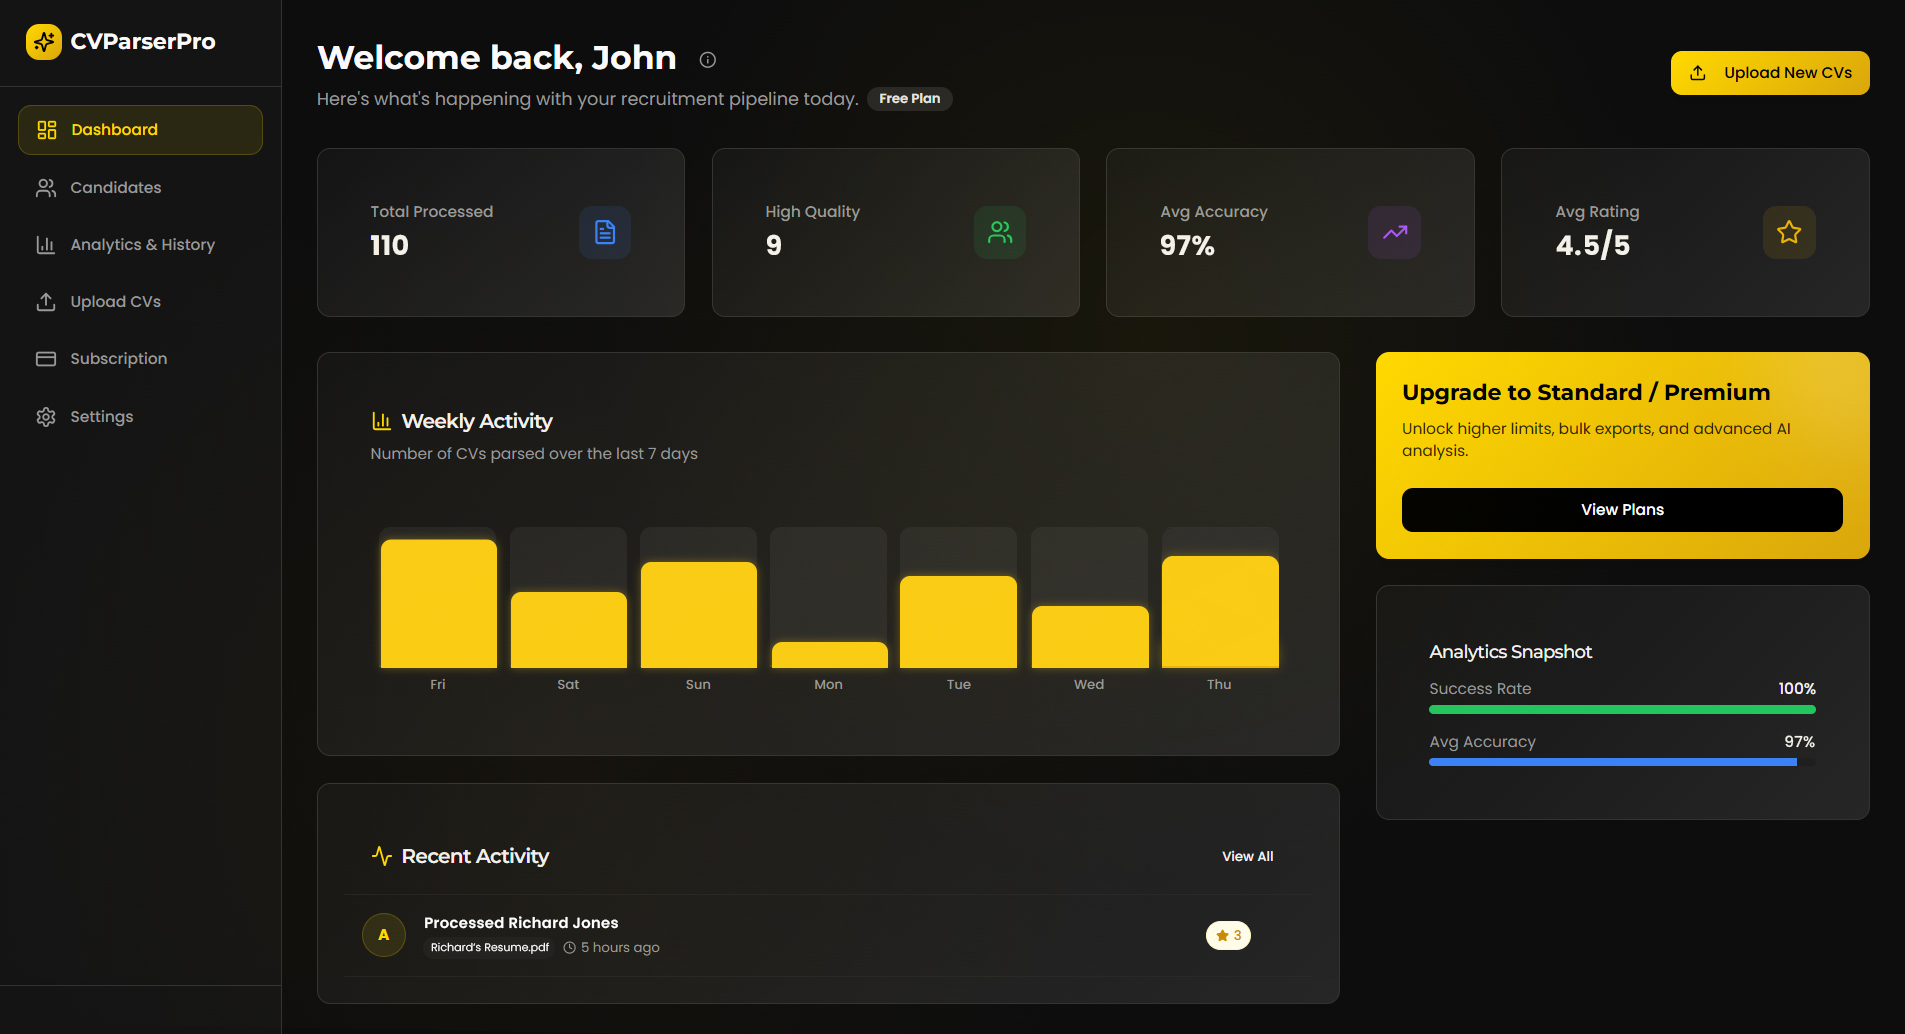This screenshot has width=1905, height=1034.
Task: Select Upload CVs in the sidebar
Action: click(115, 302)
